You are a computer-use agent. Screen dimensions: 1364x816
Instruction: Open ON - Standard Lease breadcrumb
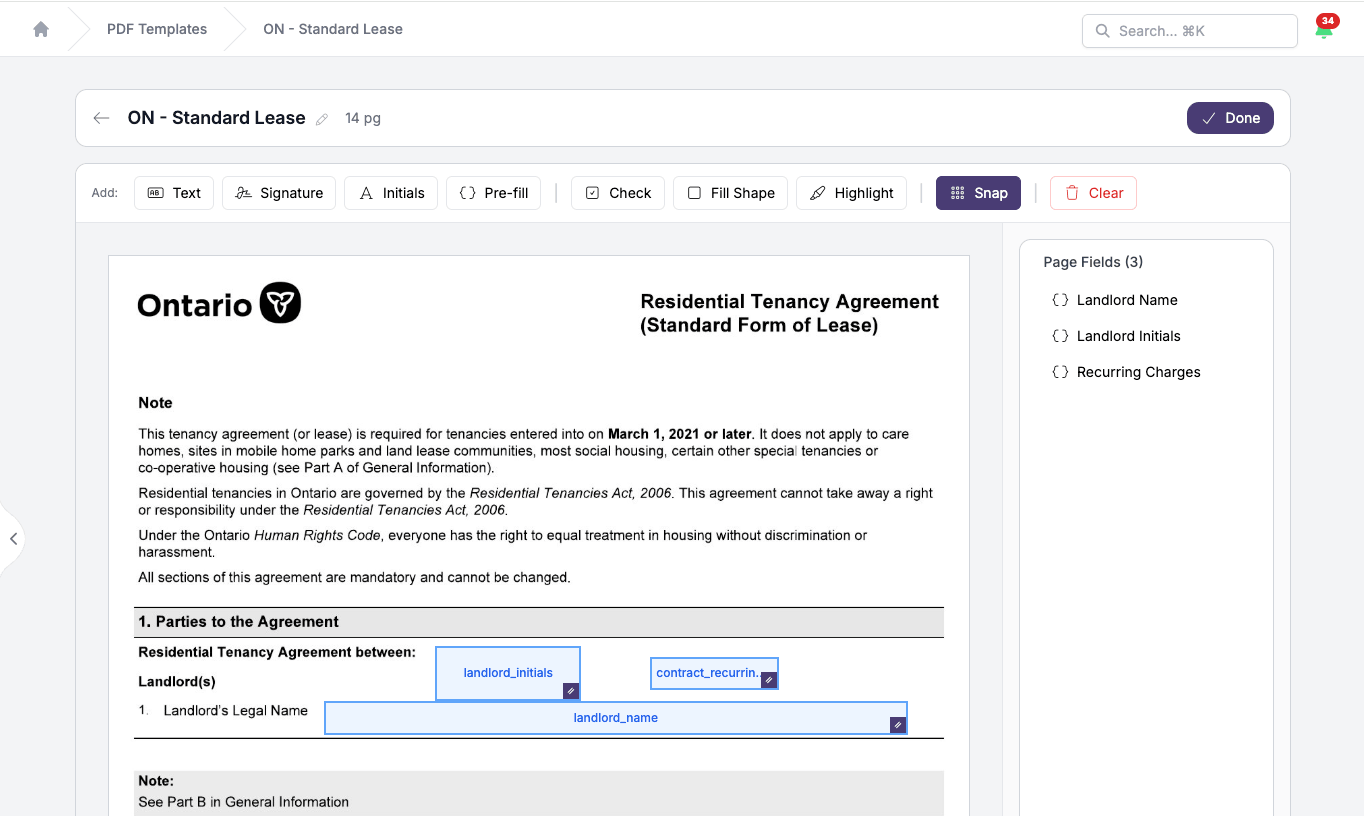[333, 29]
